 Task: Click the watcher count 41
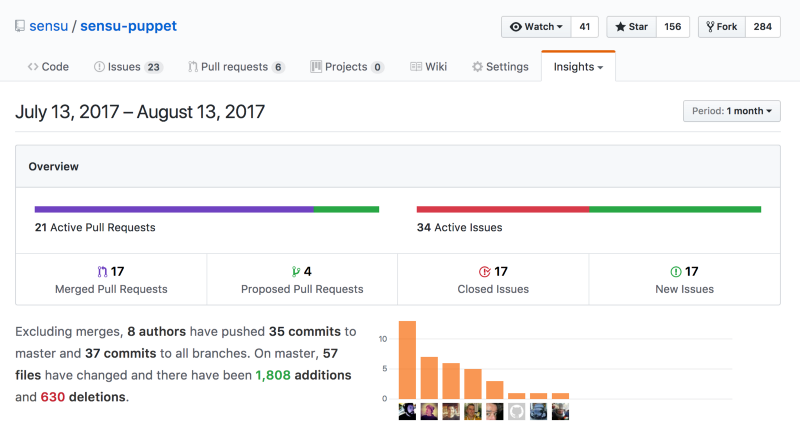click(x=585, y=27)
